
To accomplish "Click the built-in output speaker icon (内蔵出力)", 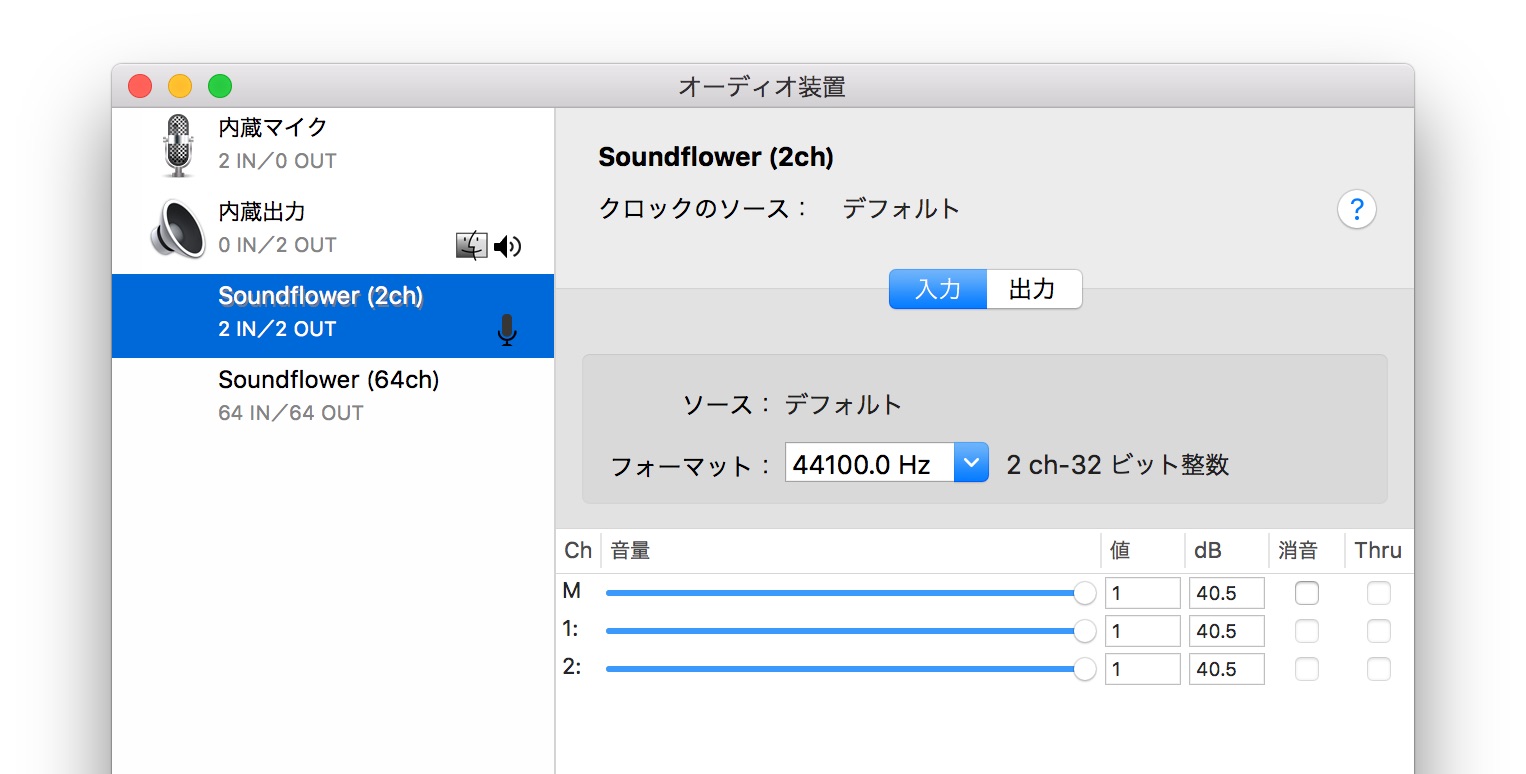I will click(178, 229).
